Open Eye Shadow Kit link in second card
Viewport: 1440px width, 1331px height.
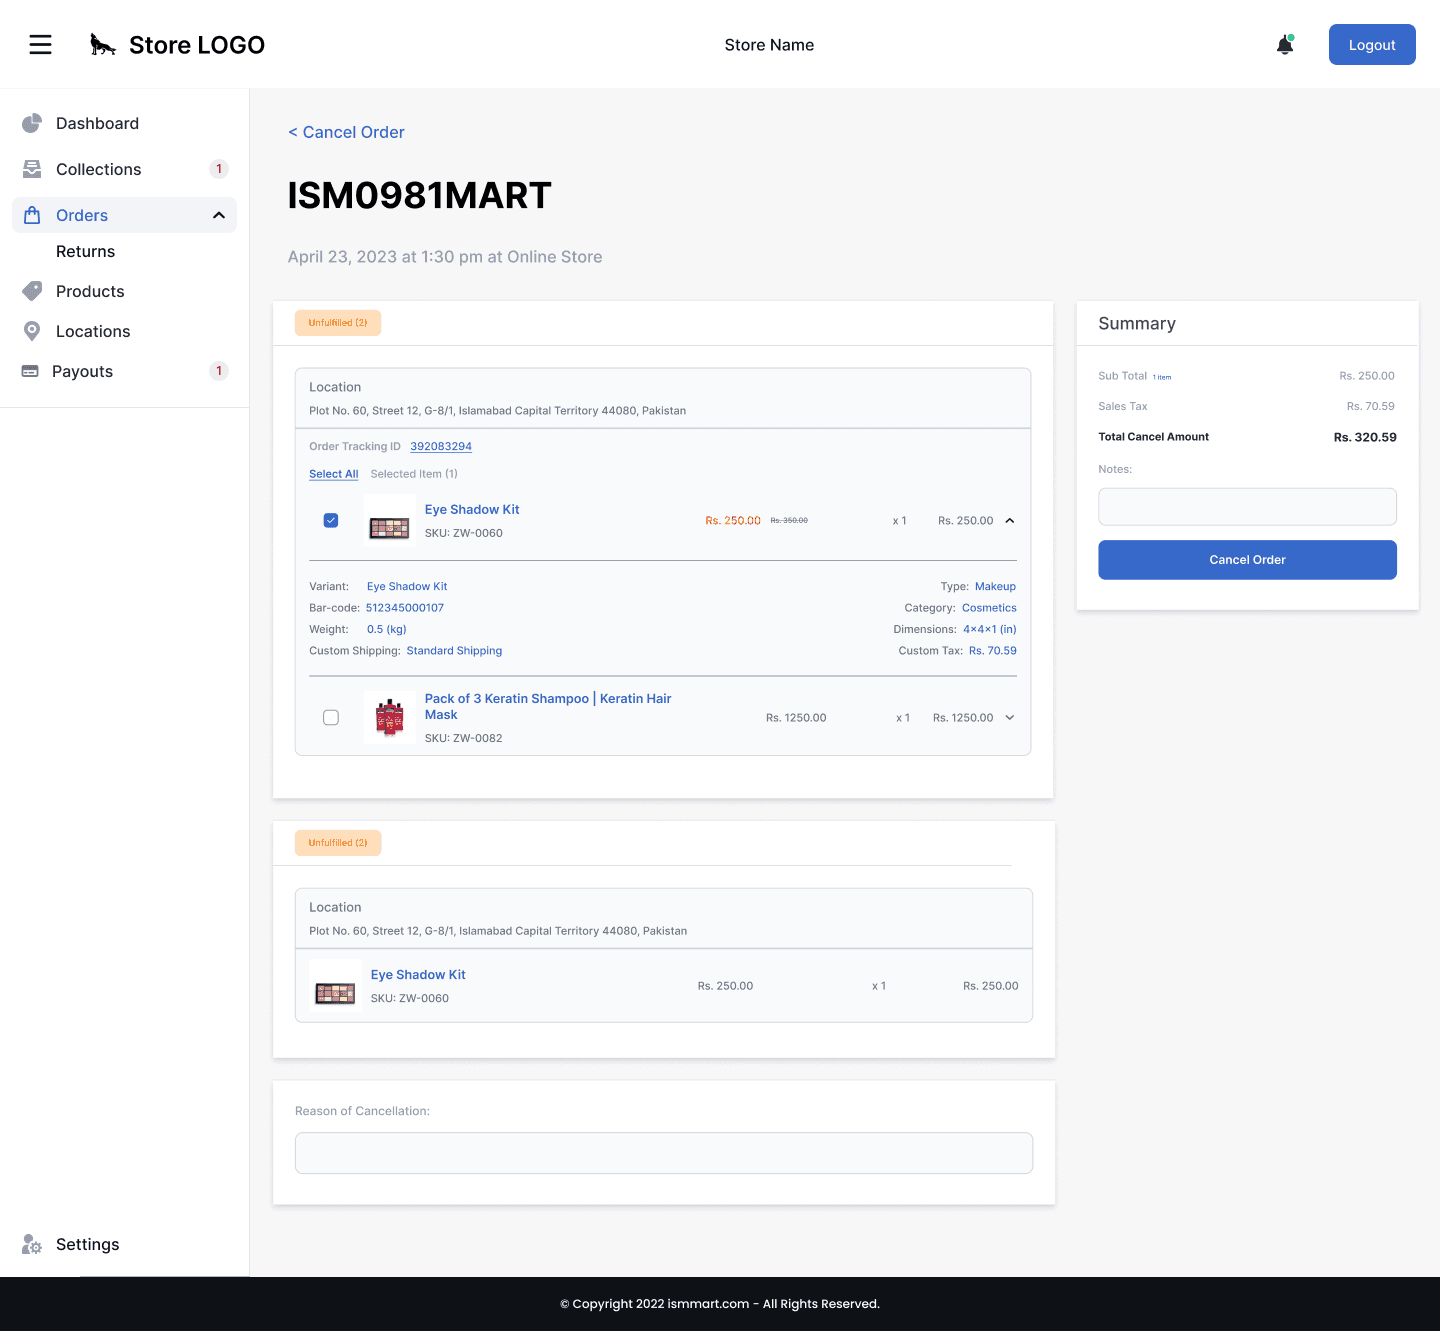418,974
